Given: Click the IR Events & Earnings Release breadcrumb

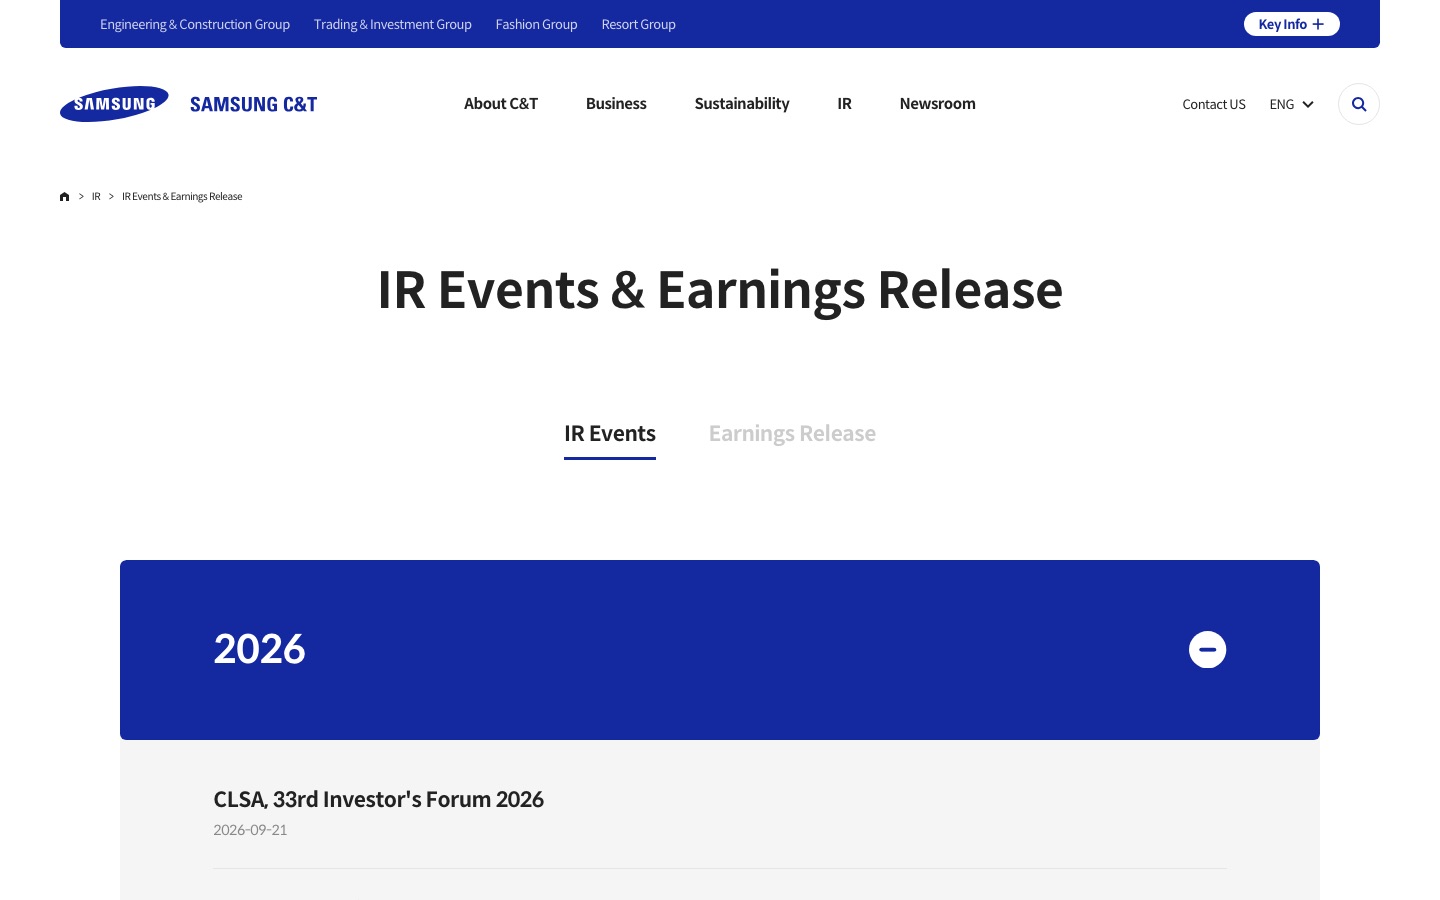Looking at the screenshot, I should [x=182, y=197].
